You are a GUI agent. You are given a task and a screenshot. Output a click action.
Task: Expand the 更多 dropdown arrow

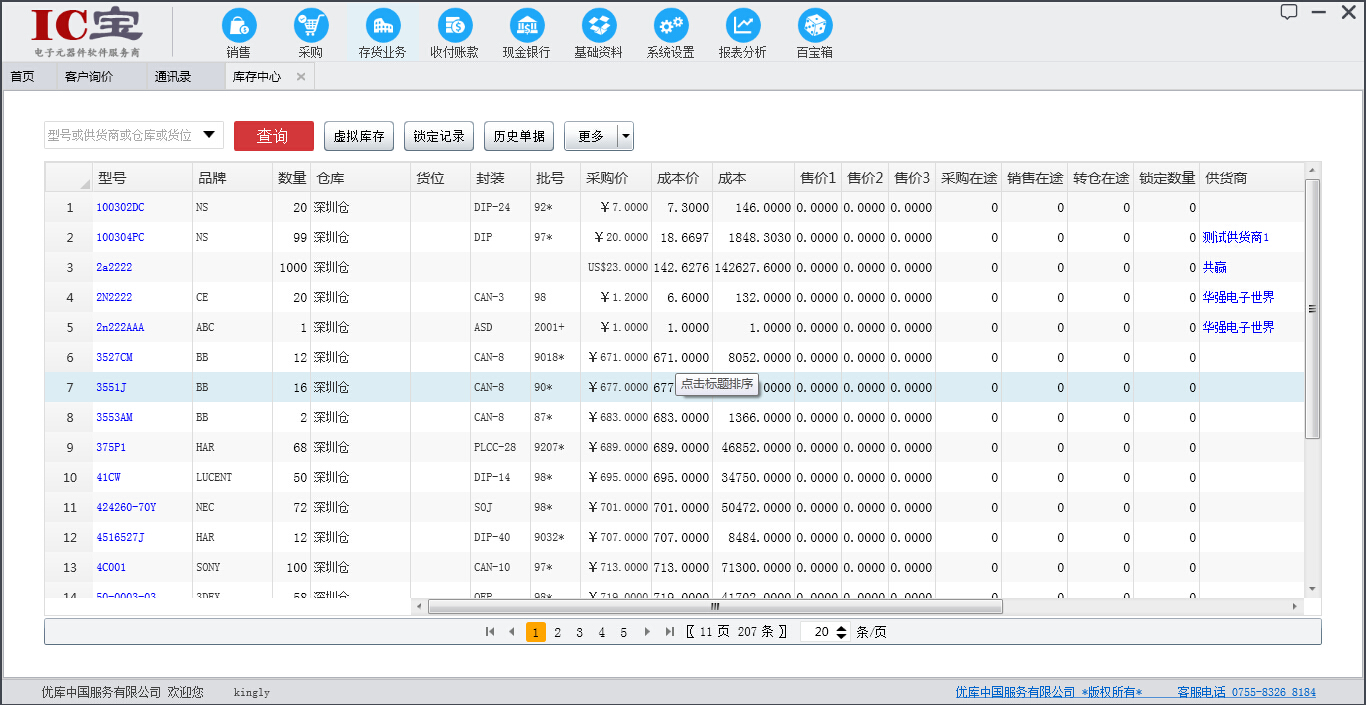point(626,136)
